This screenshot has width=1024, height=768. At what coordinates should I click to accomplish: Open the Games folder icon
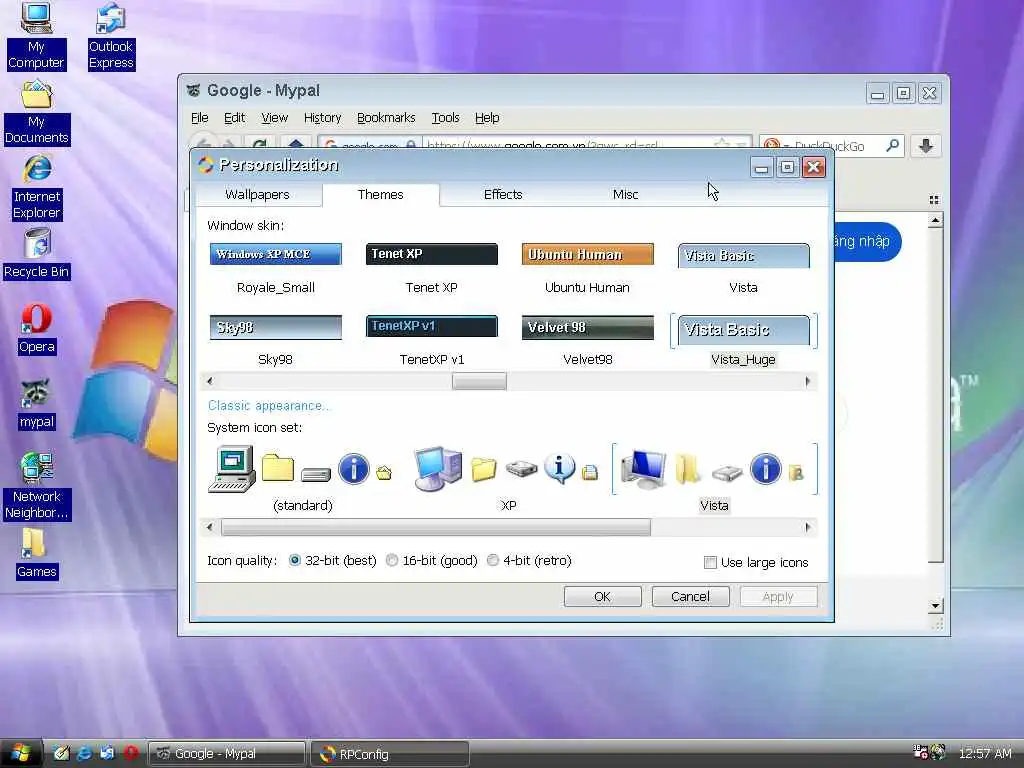(36, 554)
